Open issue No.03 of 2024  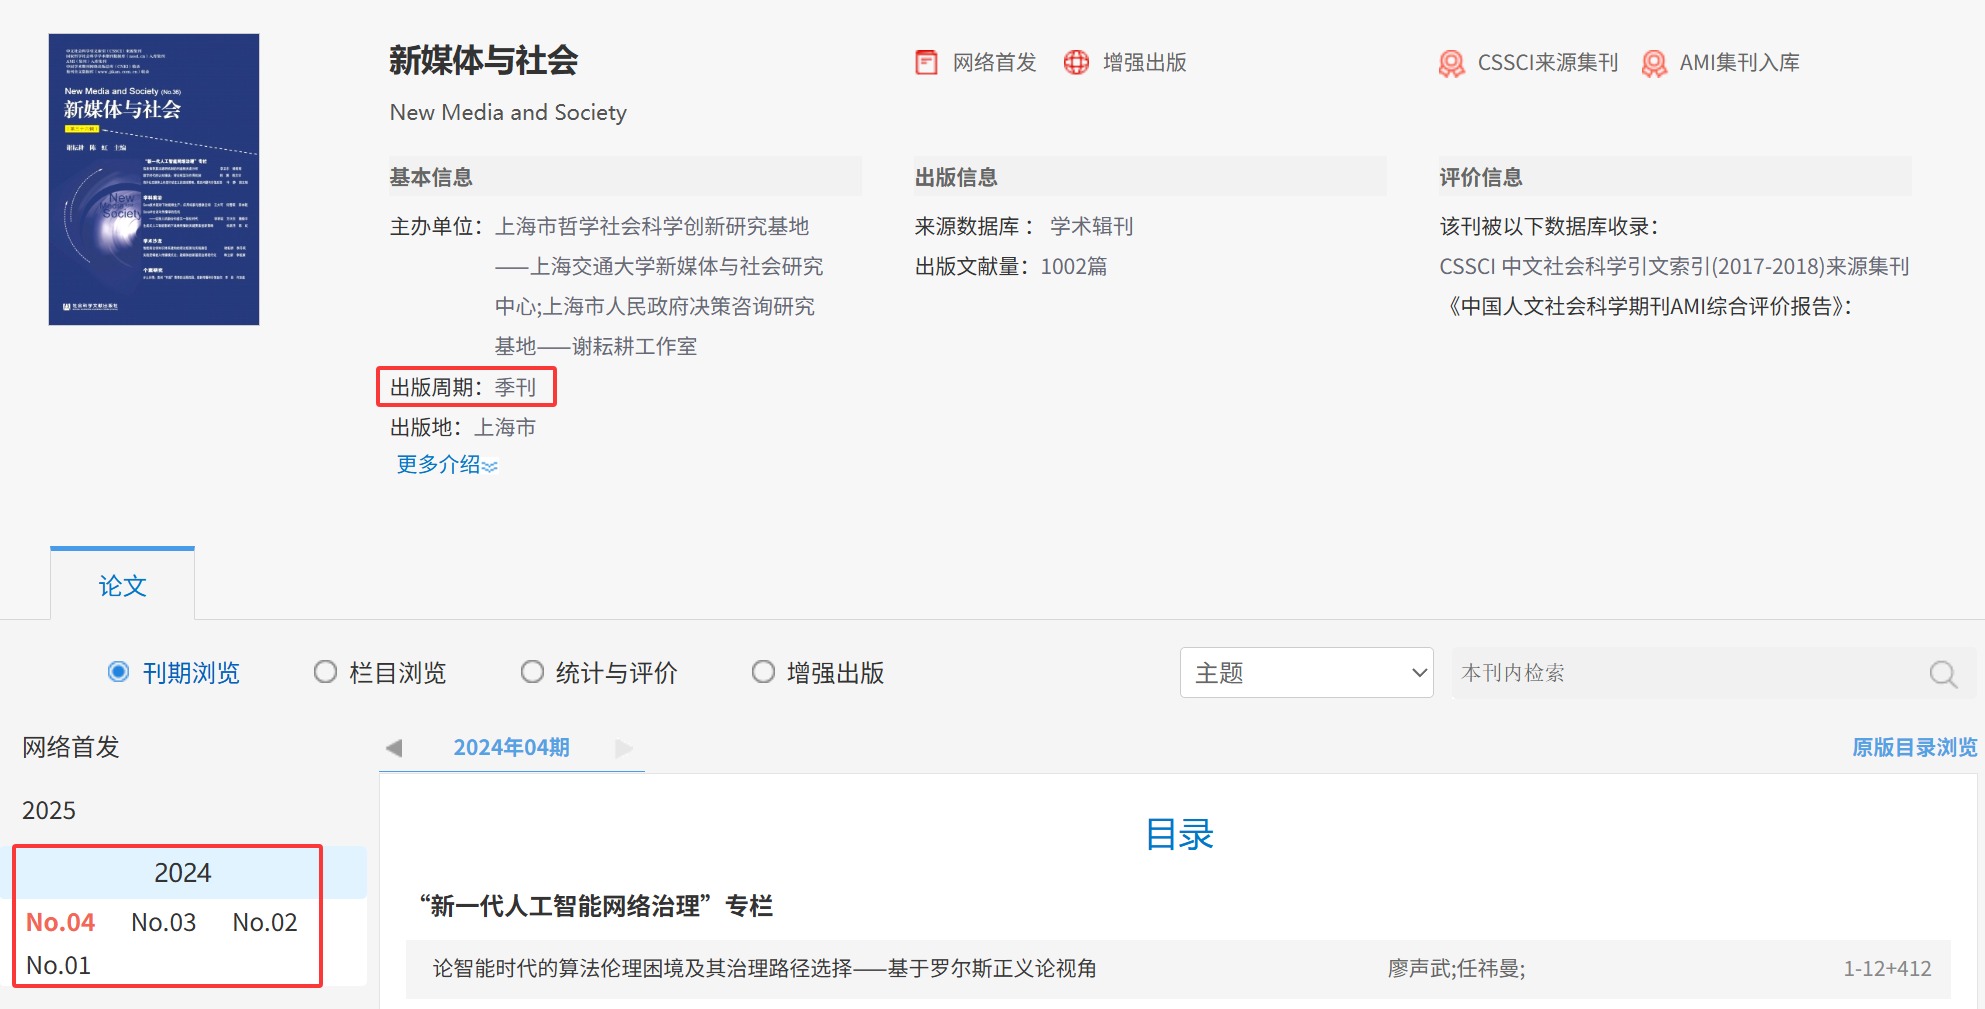click(164, 922)
